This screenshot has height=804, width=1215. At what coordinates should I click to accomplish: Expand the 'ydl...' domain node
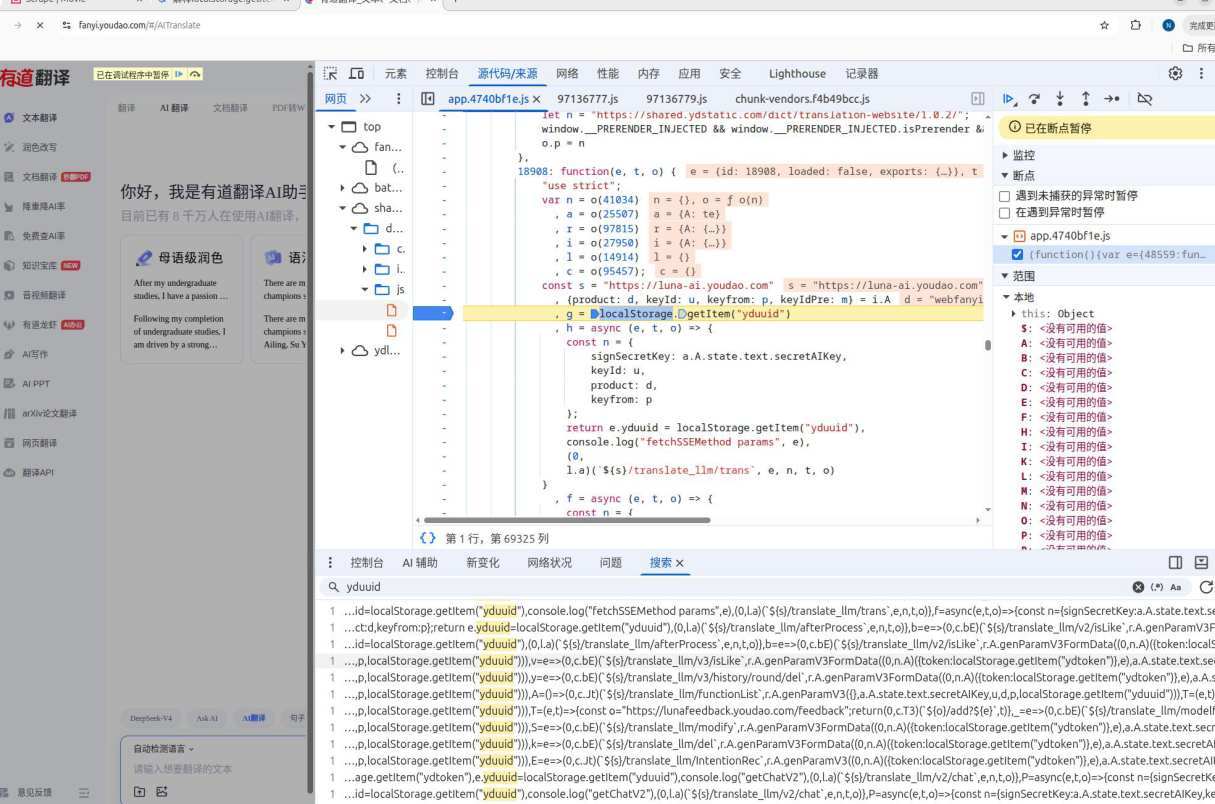pos(342,351)
